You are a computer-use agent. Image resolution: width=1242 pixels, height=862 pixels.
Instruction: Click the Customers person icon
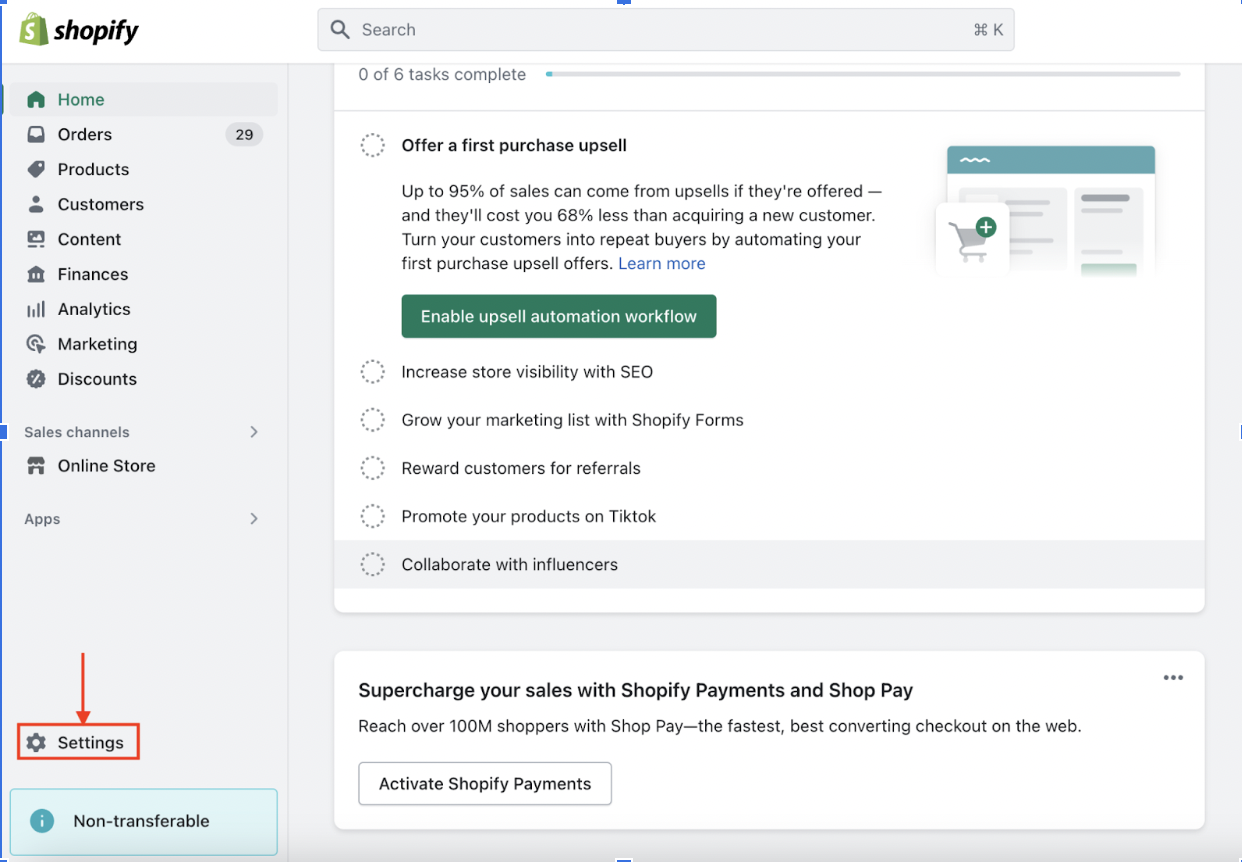click(36, 204)
